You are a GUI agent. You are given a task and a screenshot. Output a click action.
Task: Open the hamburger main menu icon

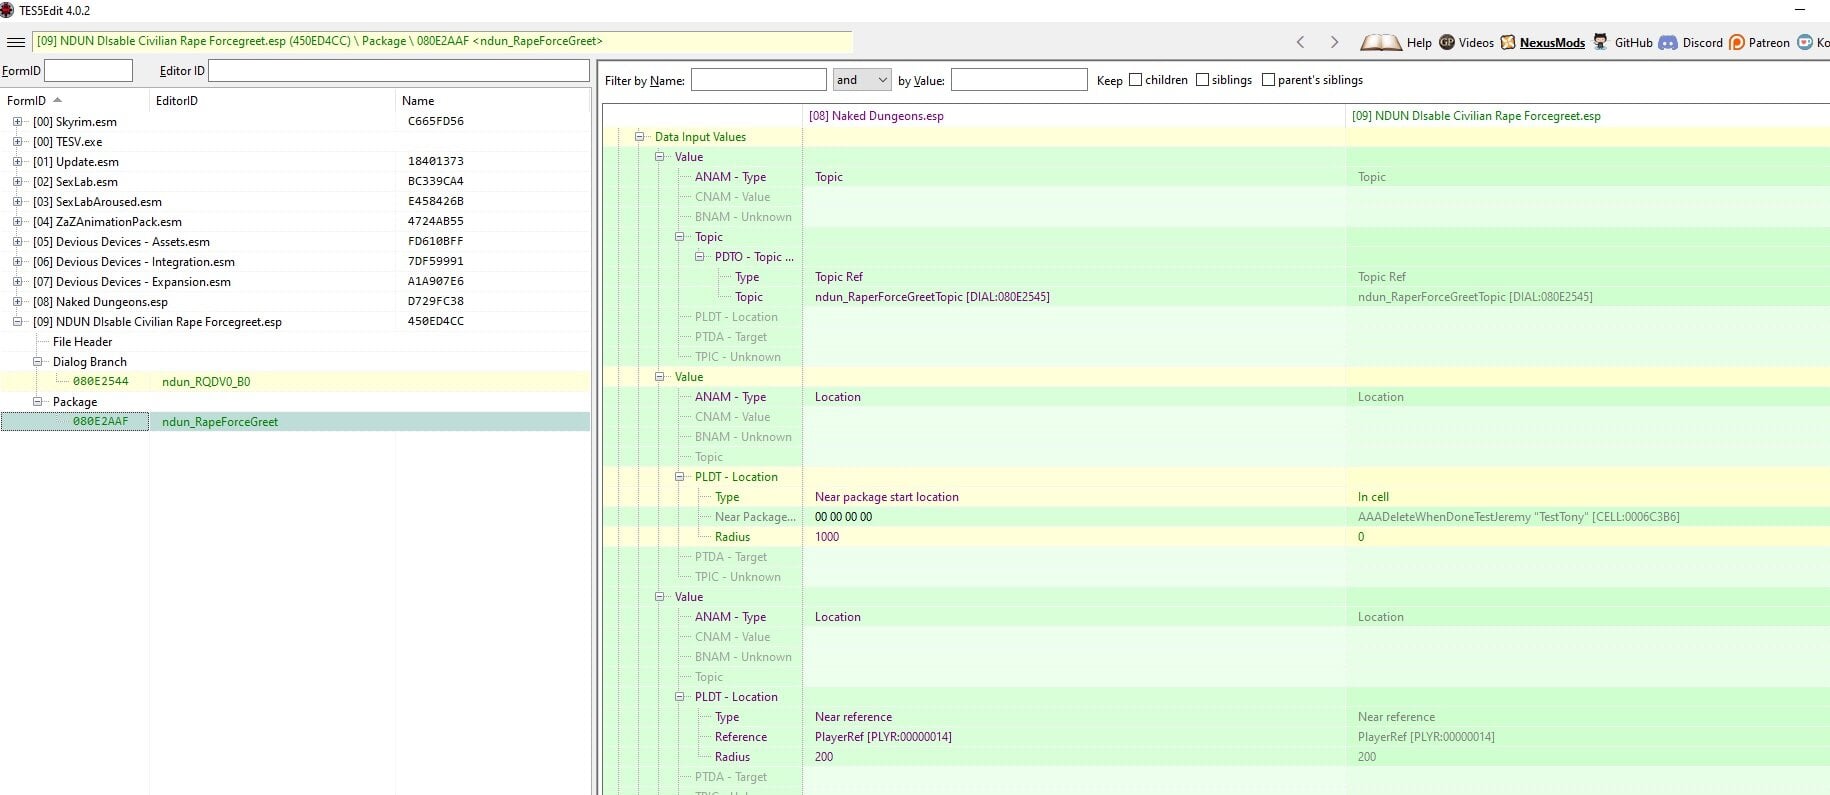16,42
